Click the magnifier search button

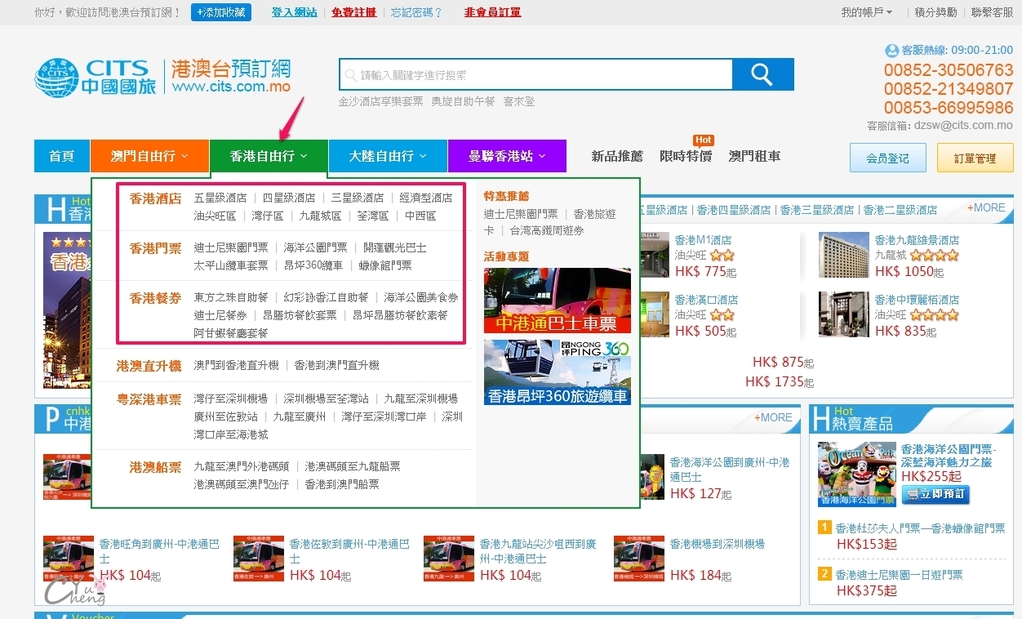tap(762, 75)
